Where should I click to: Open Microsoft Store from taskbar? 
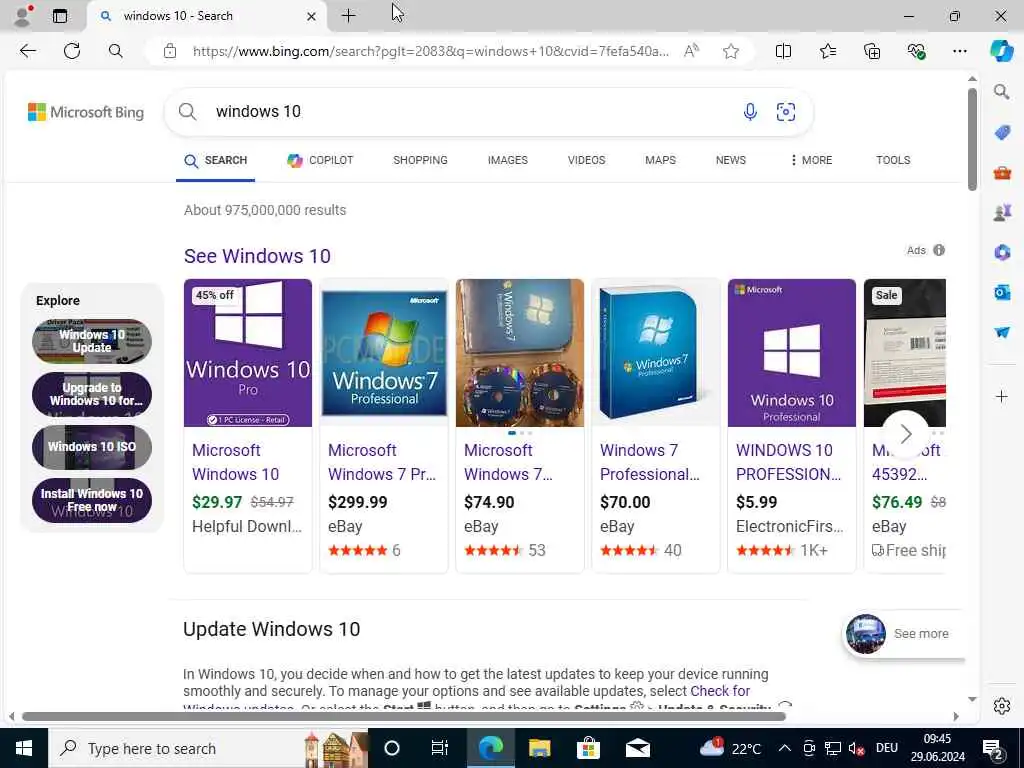click(588, 748)
